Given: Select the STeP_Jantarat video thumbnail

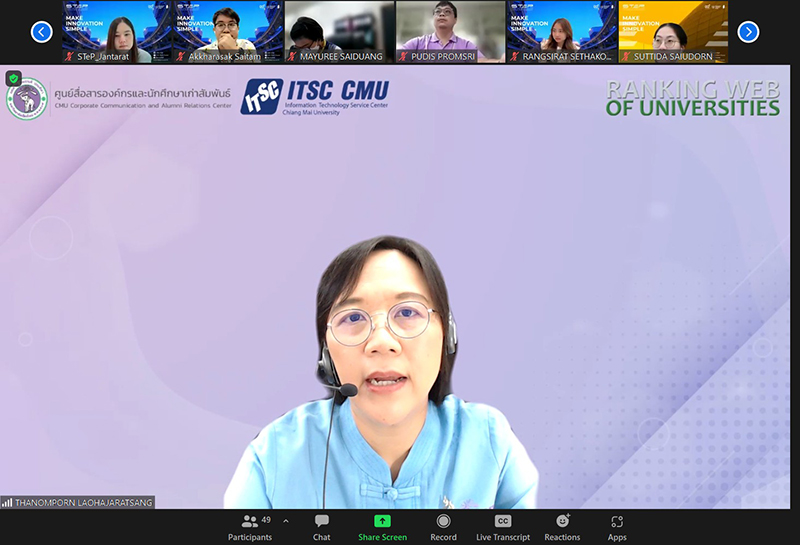Looking at the screenshot, I should pyautogui.click(x=117, y=32).
